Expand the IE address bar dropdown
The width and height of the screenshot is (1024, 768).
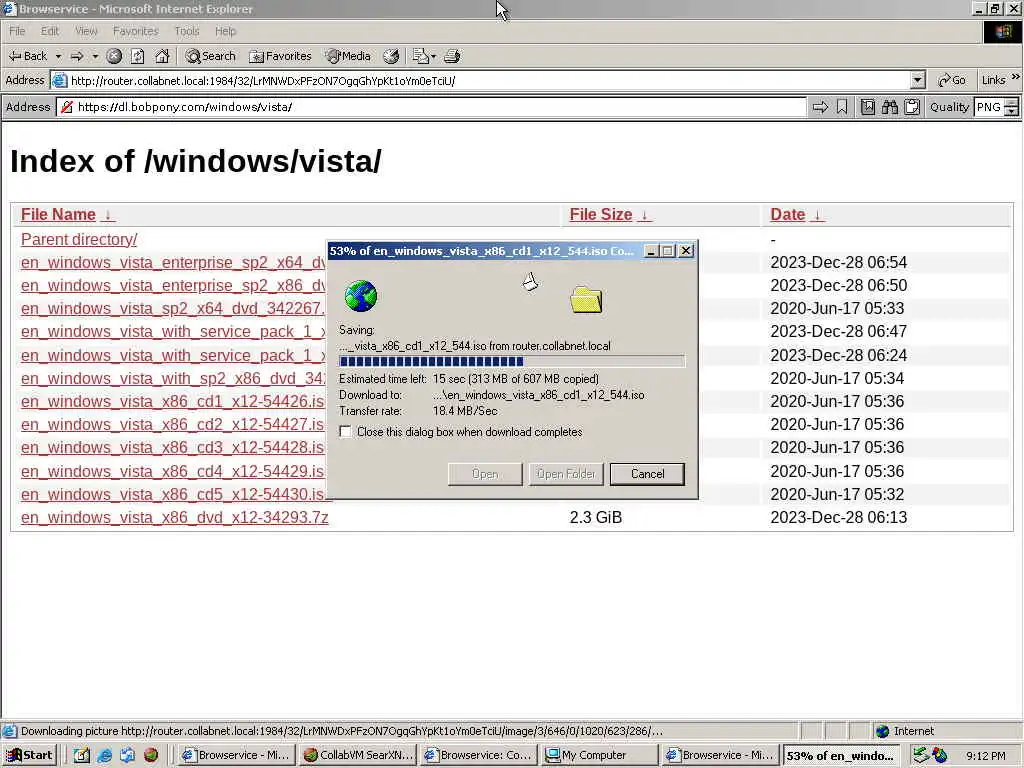[x=918, y=80]
